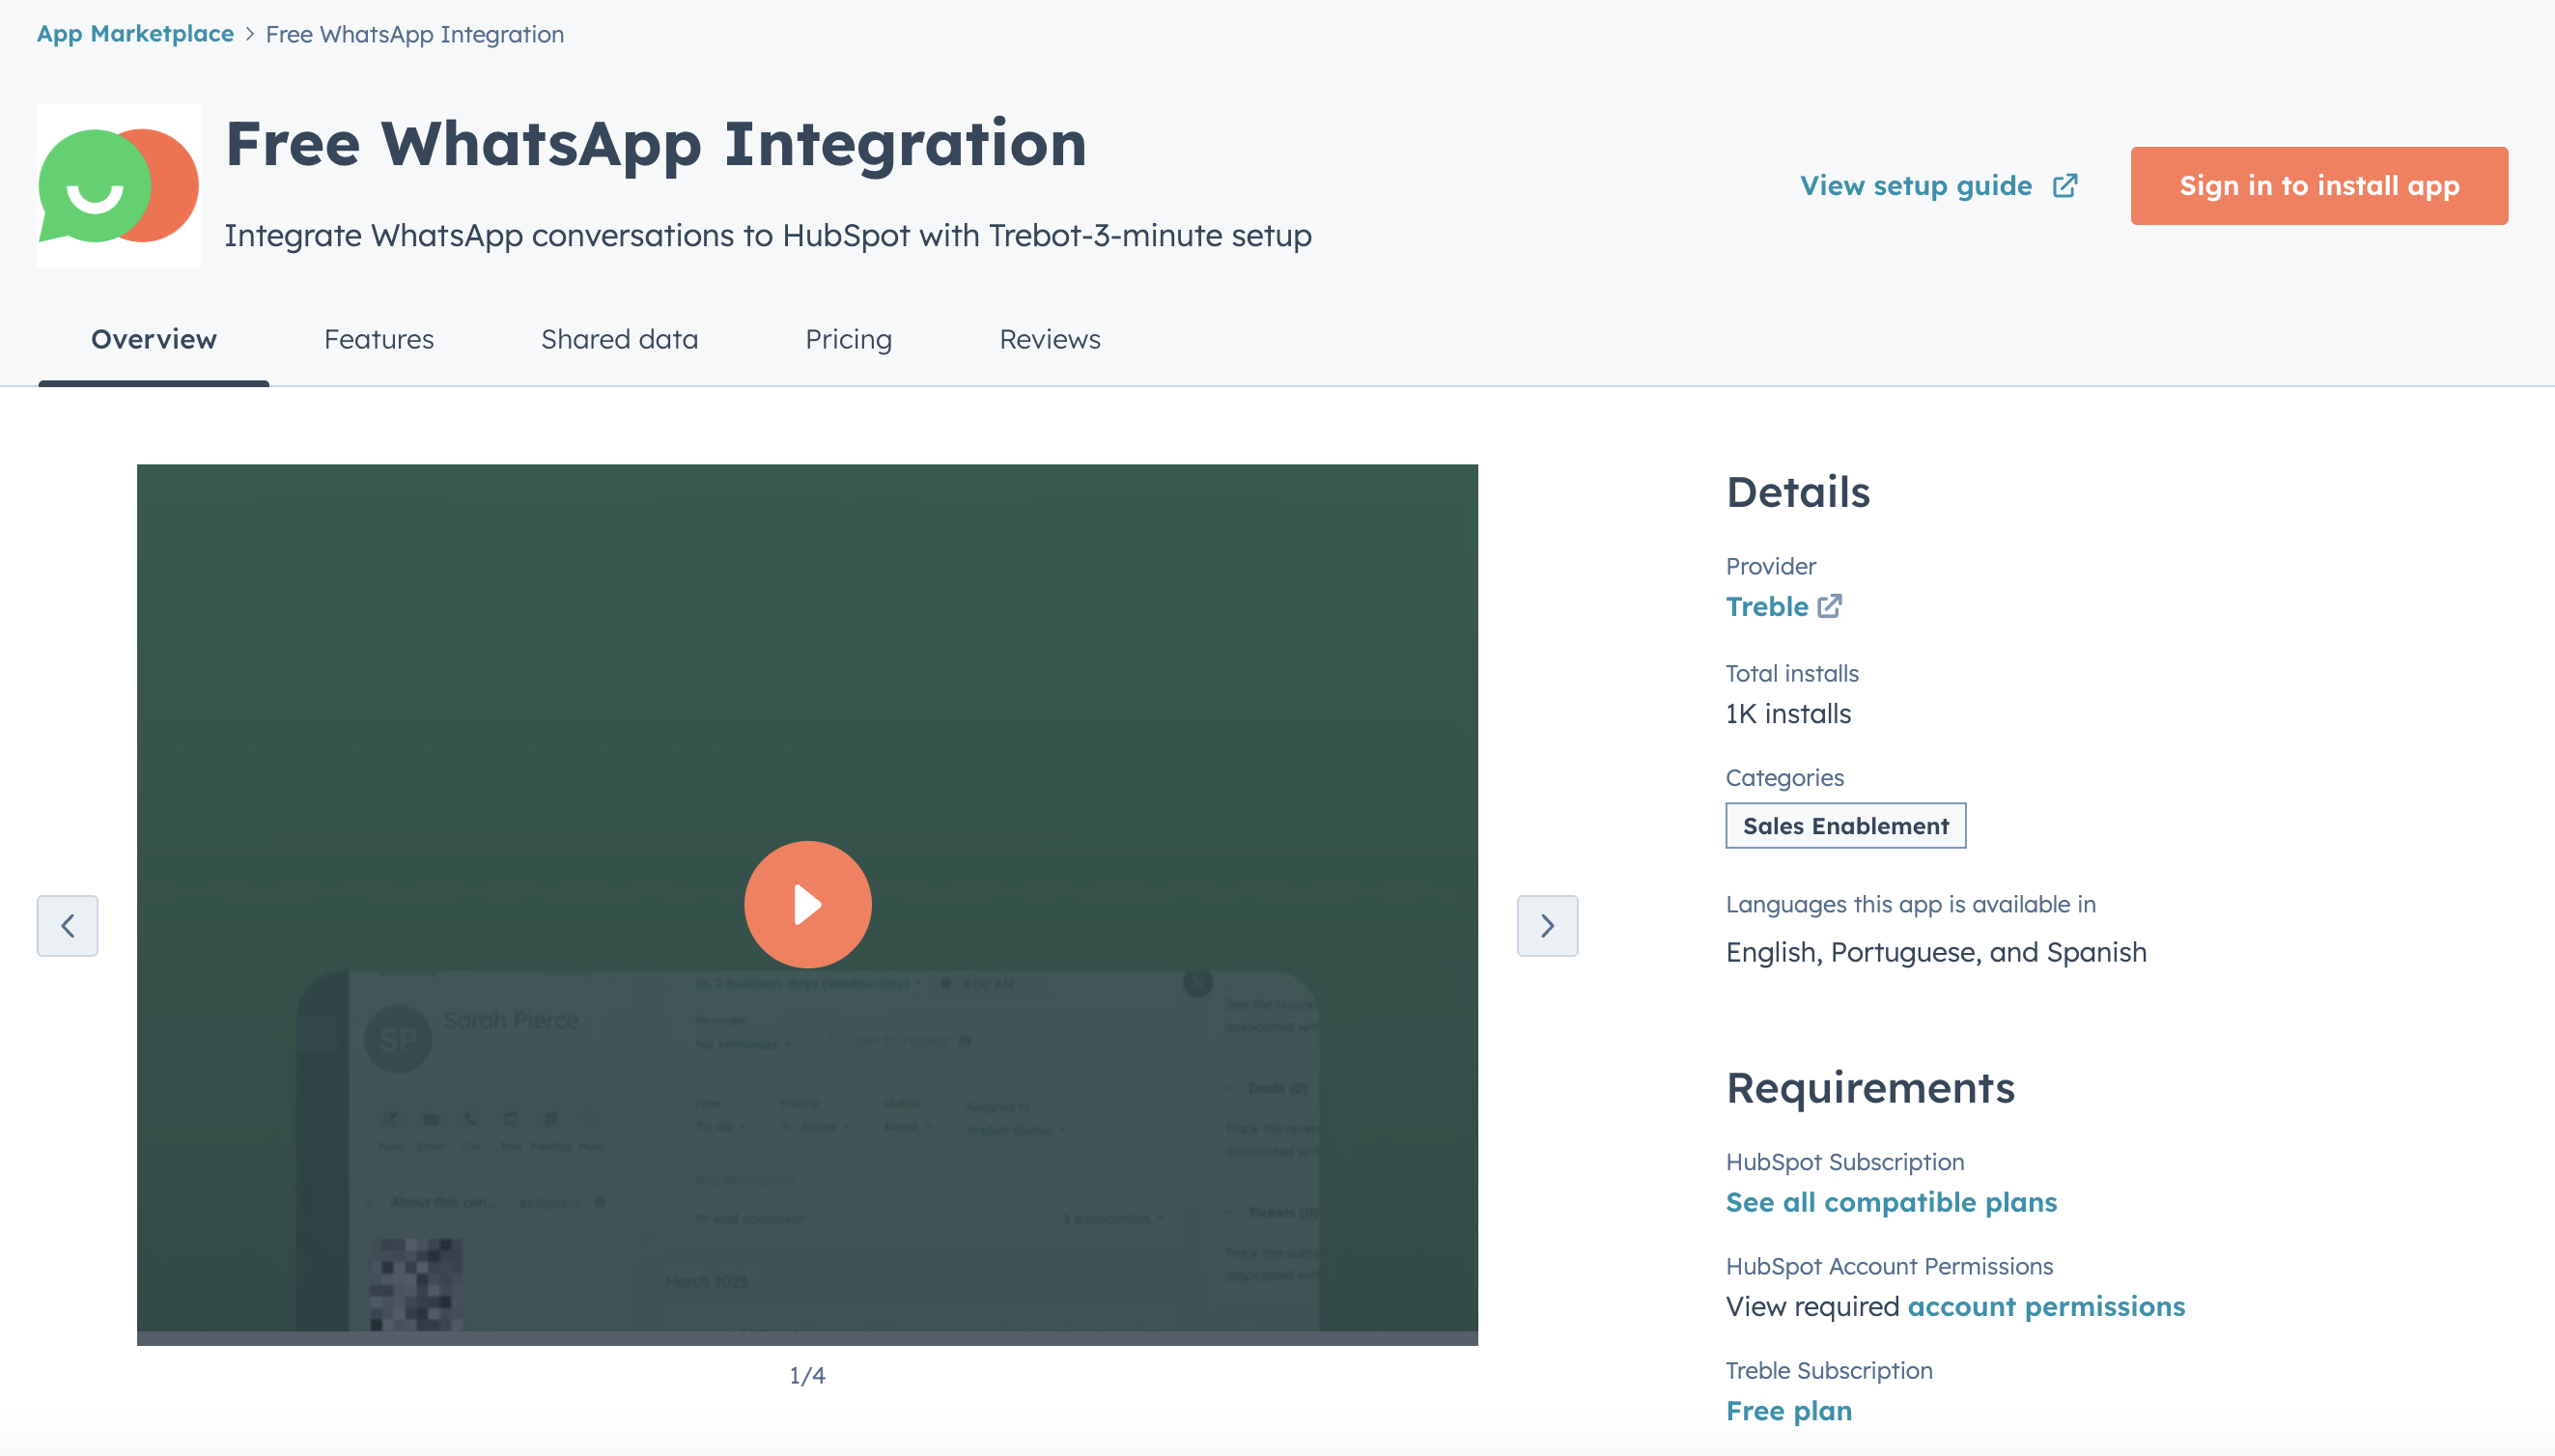Click the Sales Enablement category tag
This screenshot has height=1456, width=2555.
(x=1845, y=825)
